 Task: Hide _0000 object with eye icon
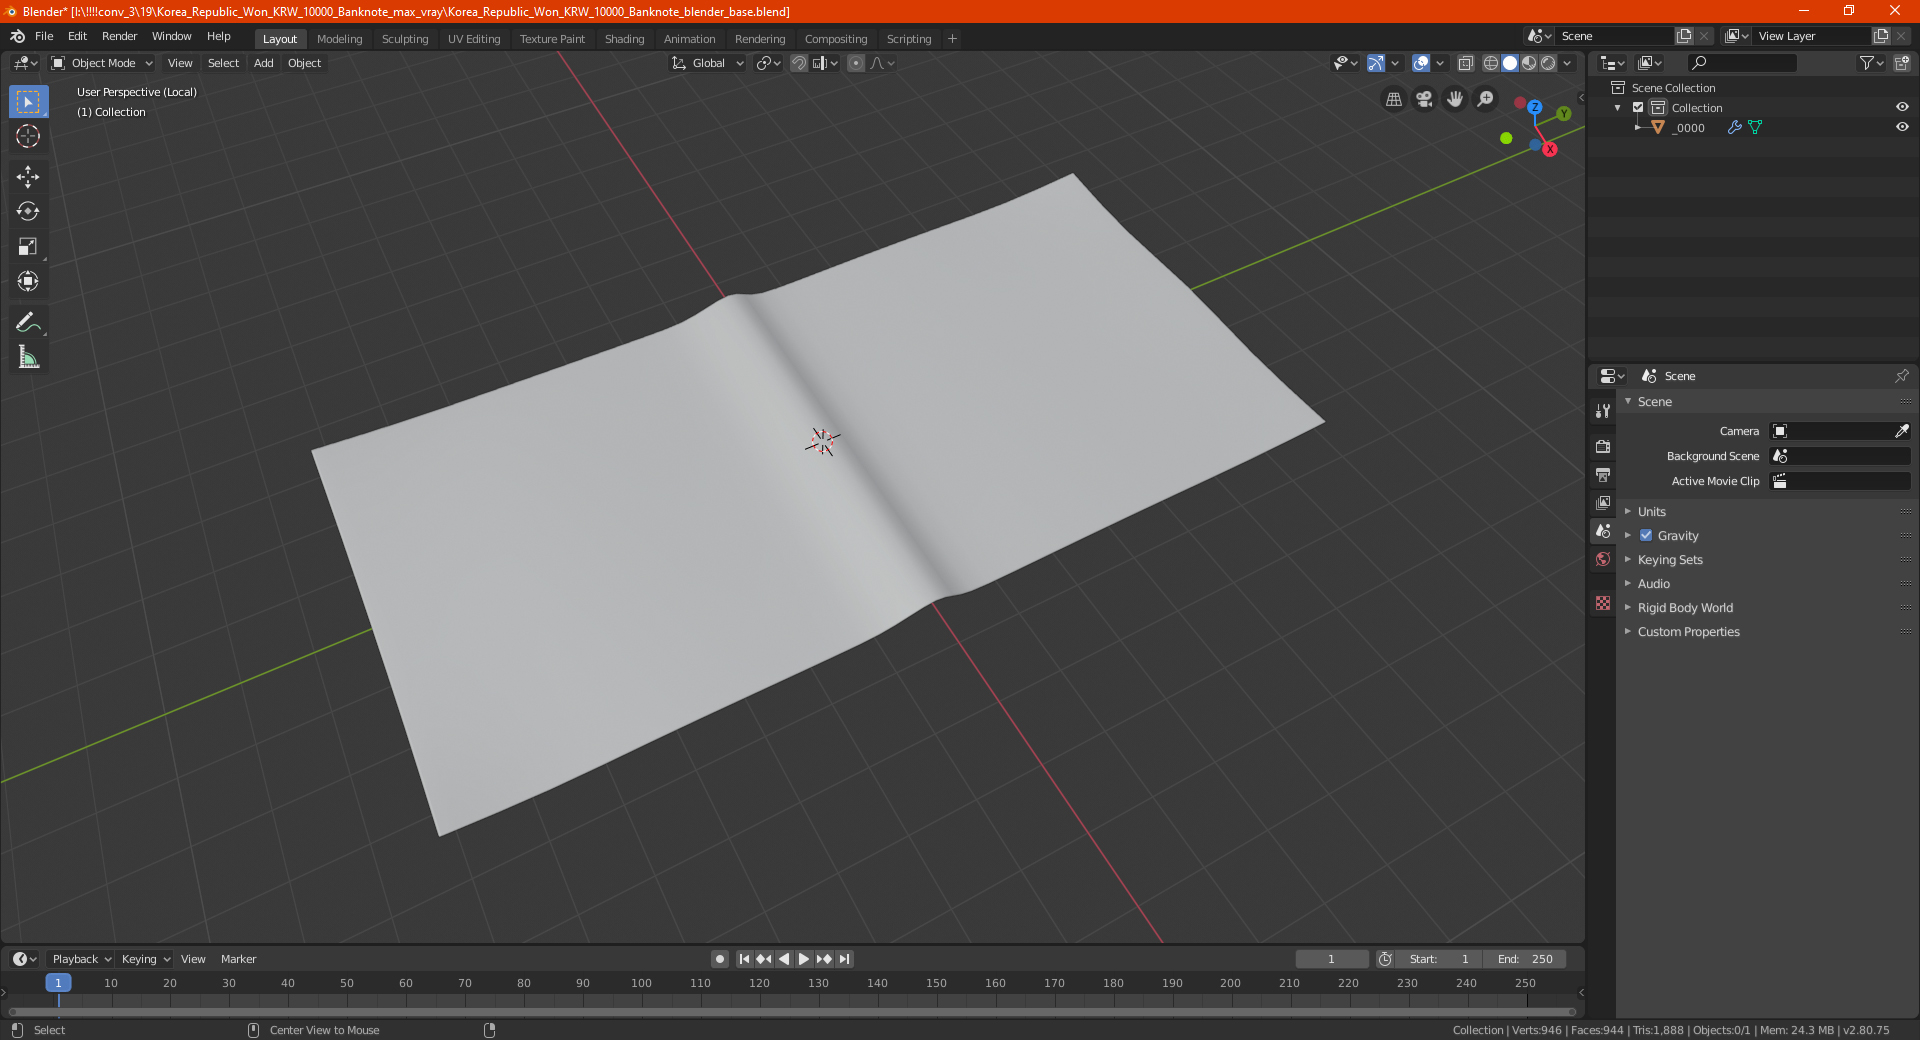click(1902, 127)
